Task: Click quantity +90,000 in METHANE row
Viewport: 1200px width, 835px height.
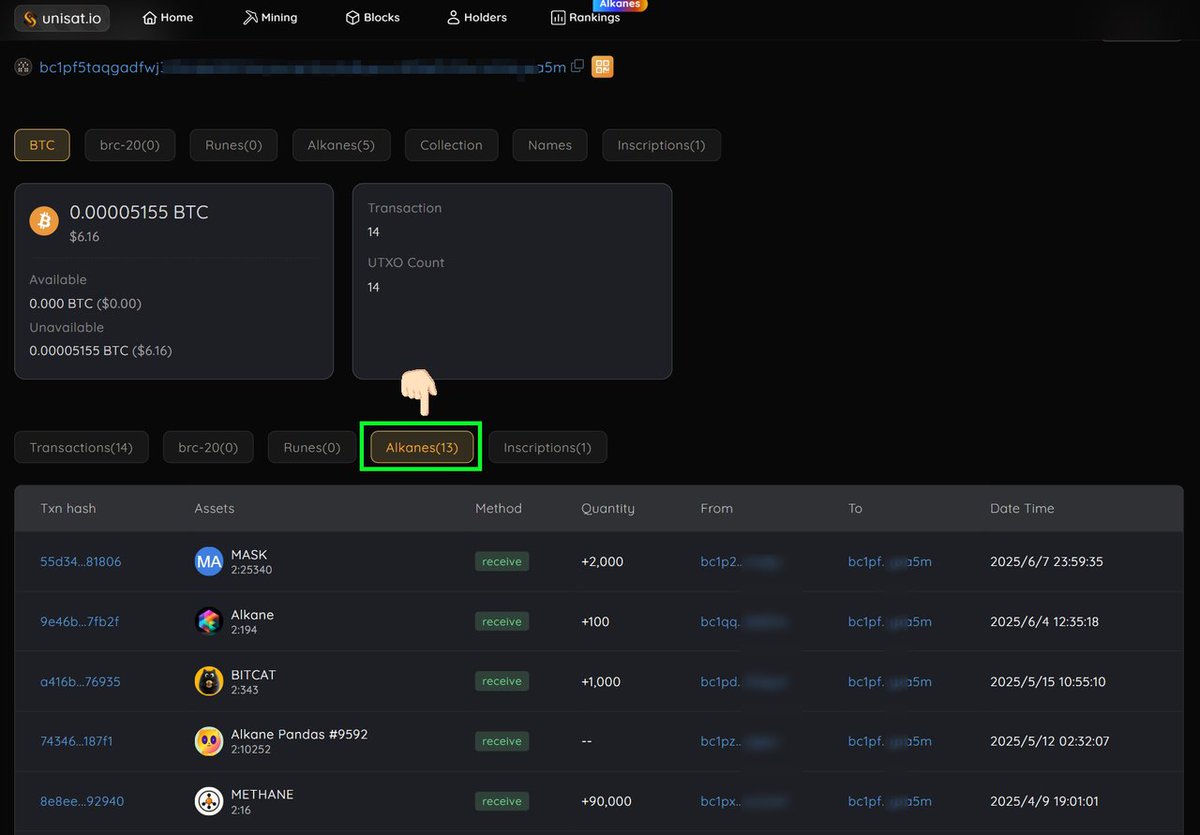Action: [606, 801]
